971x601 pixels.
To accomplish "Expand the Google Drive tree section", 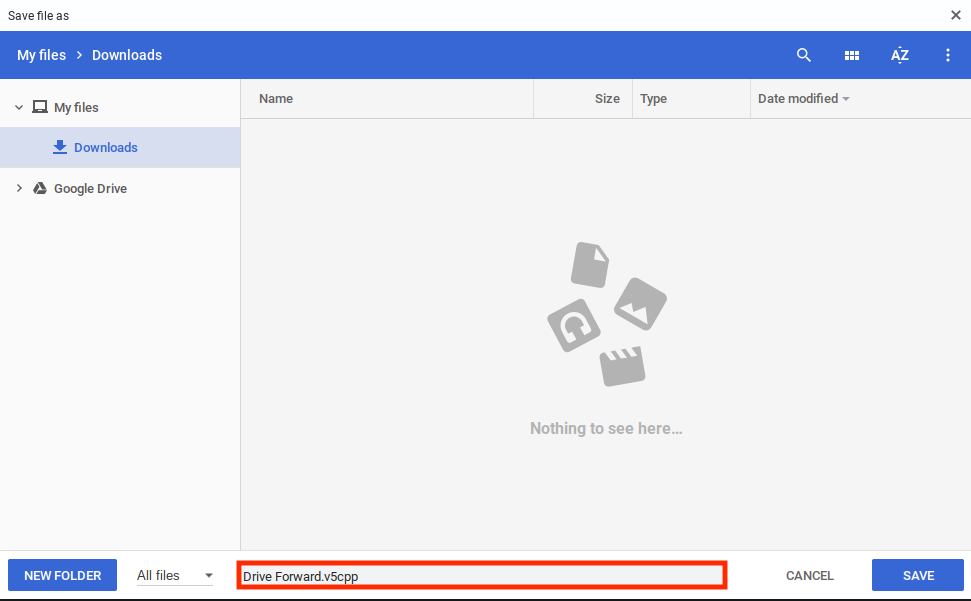I will (18, 188).
